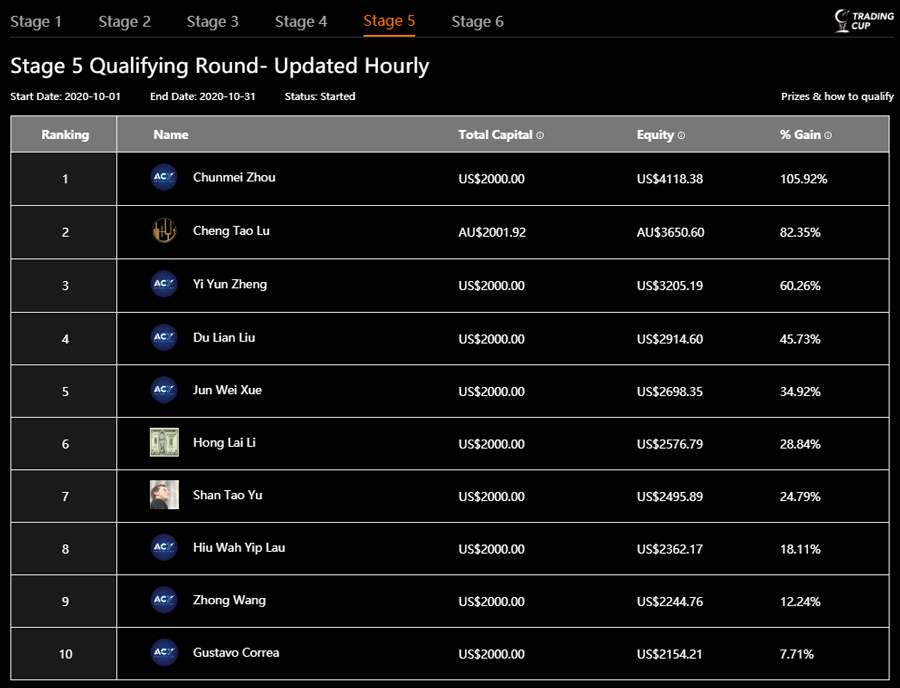
Task: Click Shan Tao Yu's profile photo icon
Action: [163, 495]
